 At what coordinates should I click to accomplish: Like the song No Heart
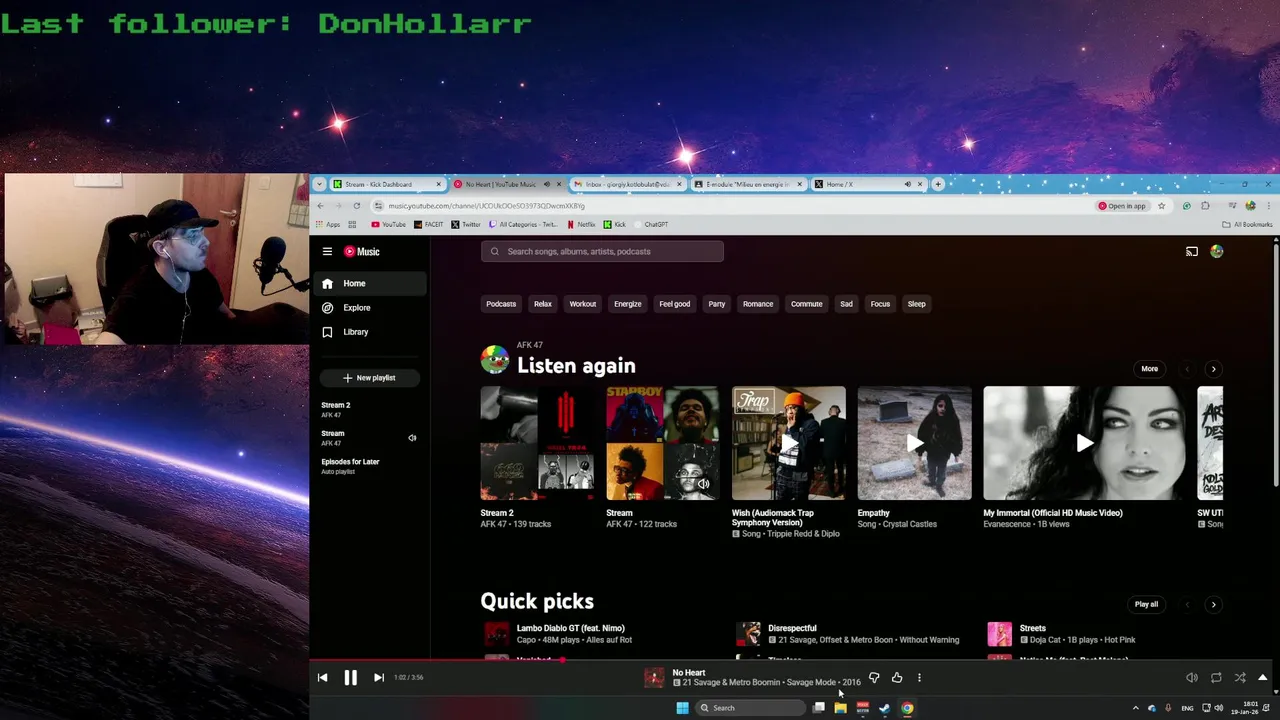tap(897, 678)
